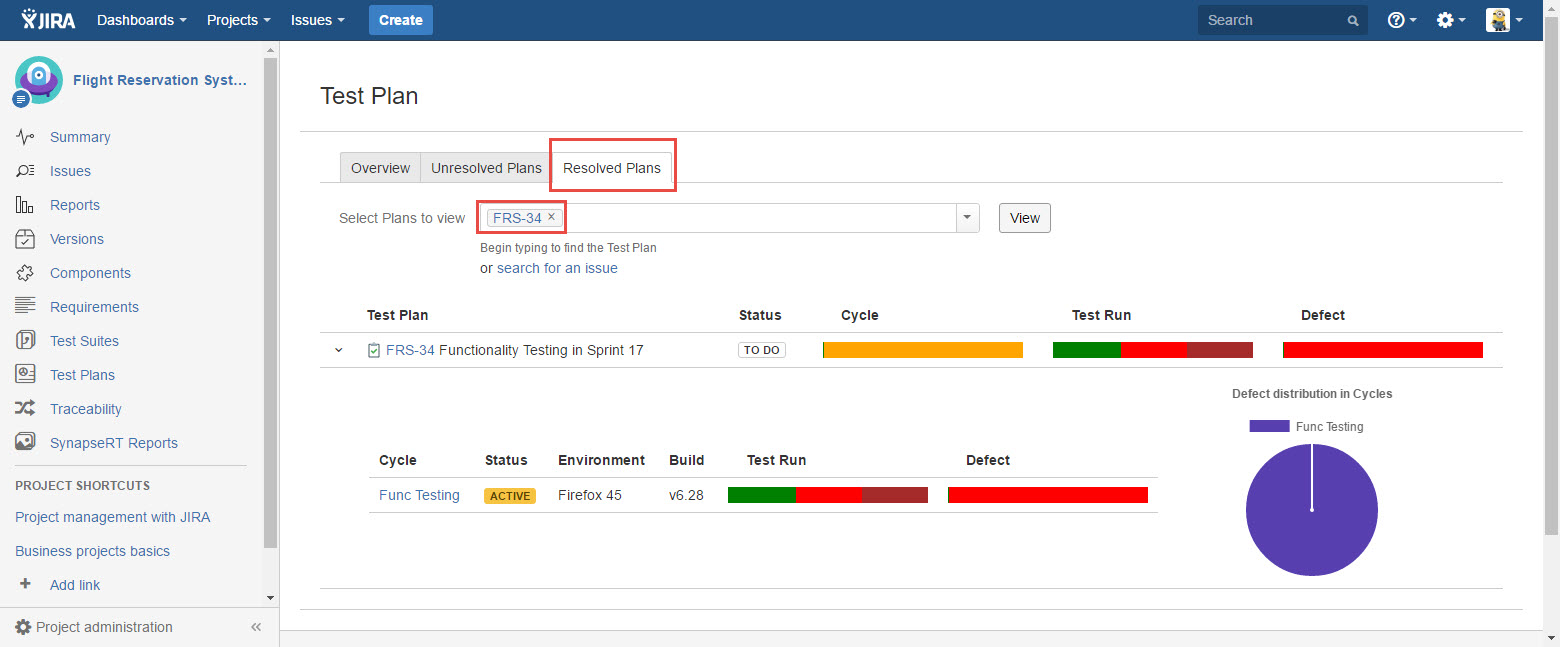Click FRS-34 row Test Run progress bar

pos(1153,350)
